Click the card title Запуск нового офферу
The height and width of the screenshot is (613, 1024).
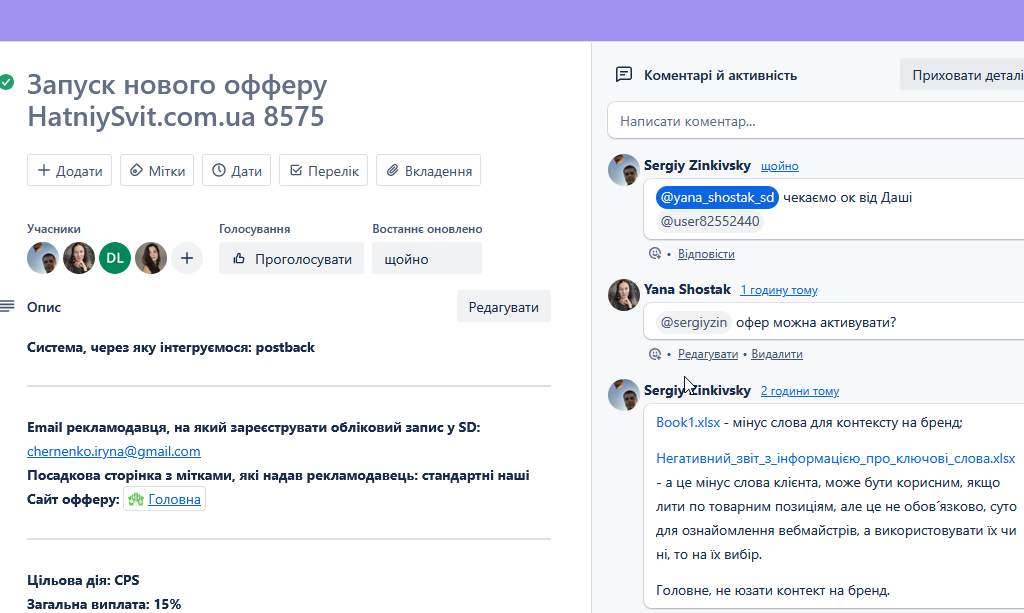tap(176, 101)
